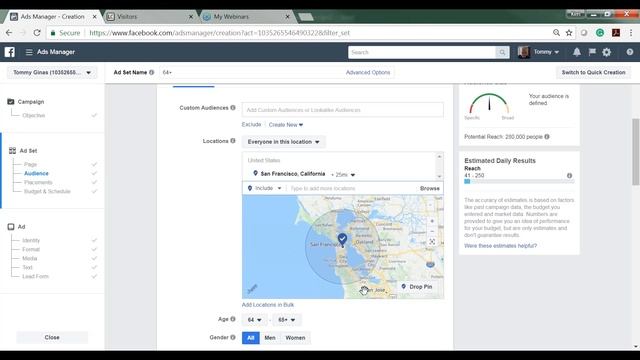Go to Audience section in sidebar
The width and height of the screenshot is (640, 360).
pyautogui.click(x=36, y=173)
